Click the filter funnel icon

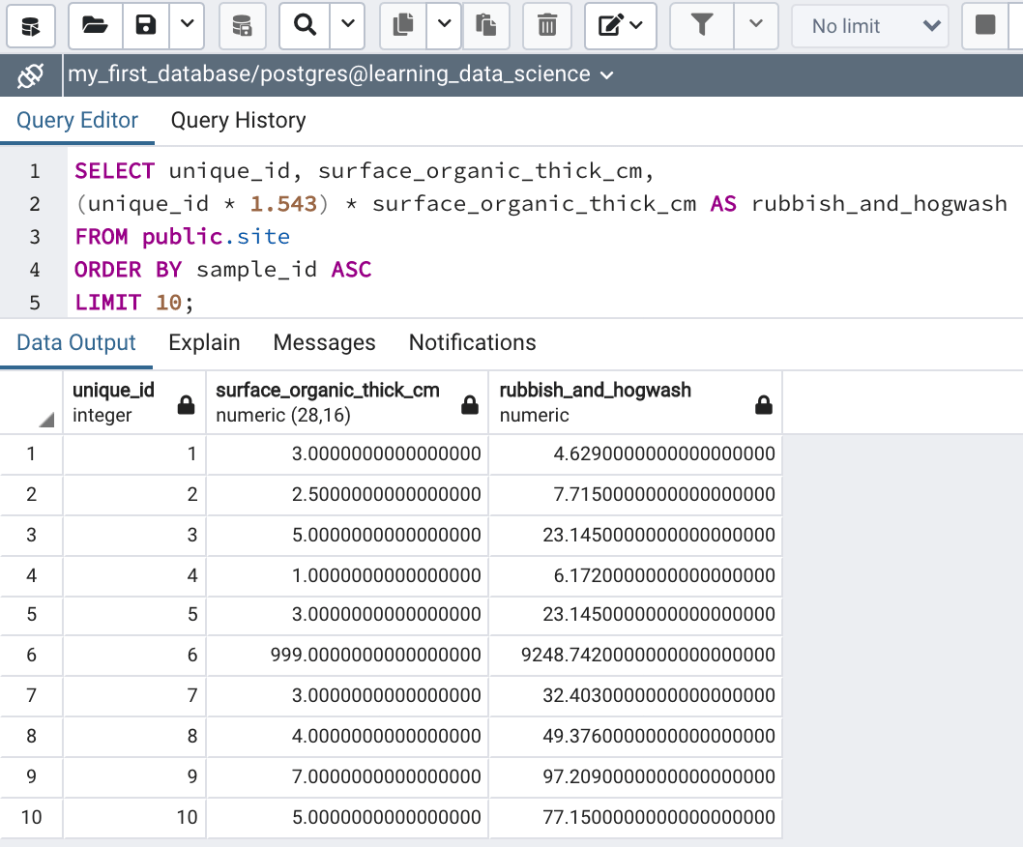coord(702,25)
